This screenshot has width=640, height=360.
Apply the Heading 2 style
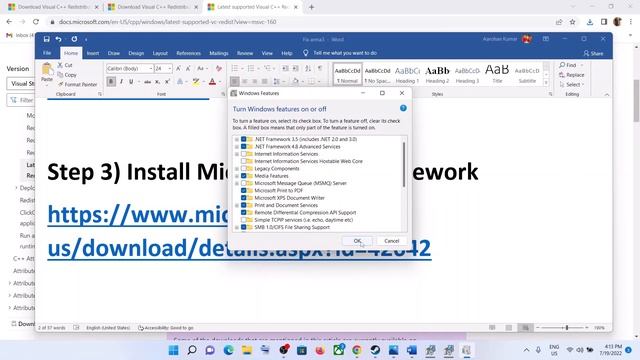[437, 74]
